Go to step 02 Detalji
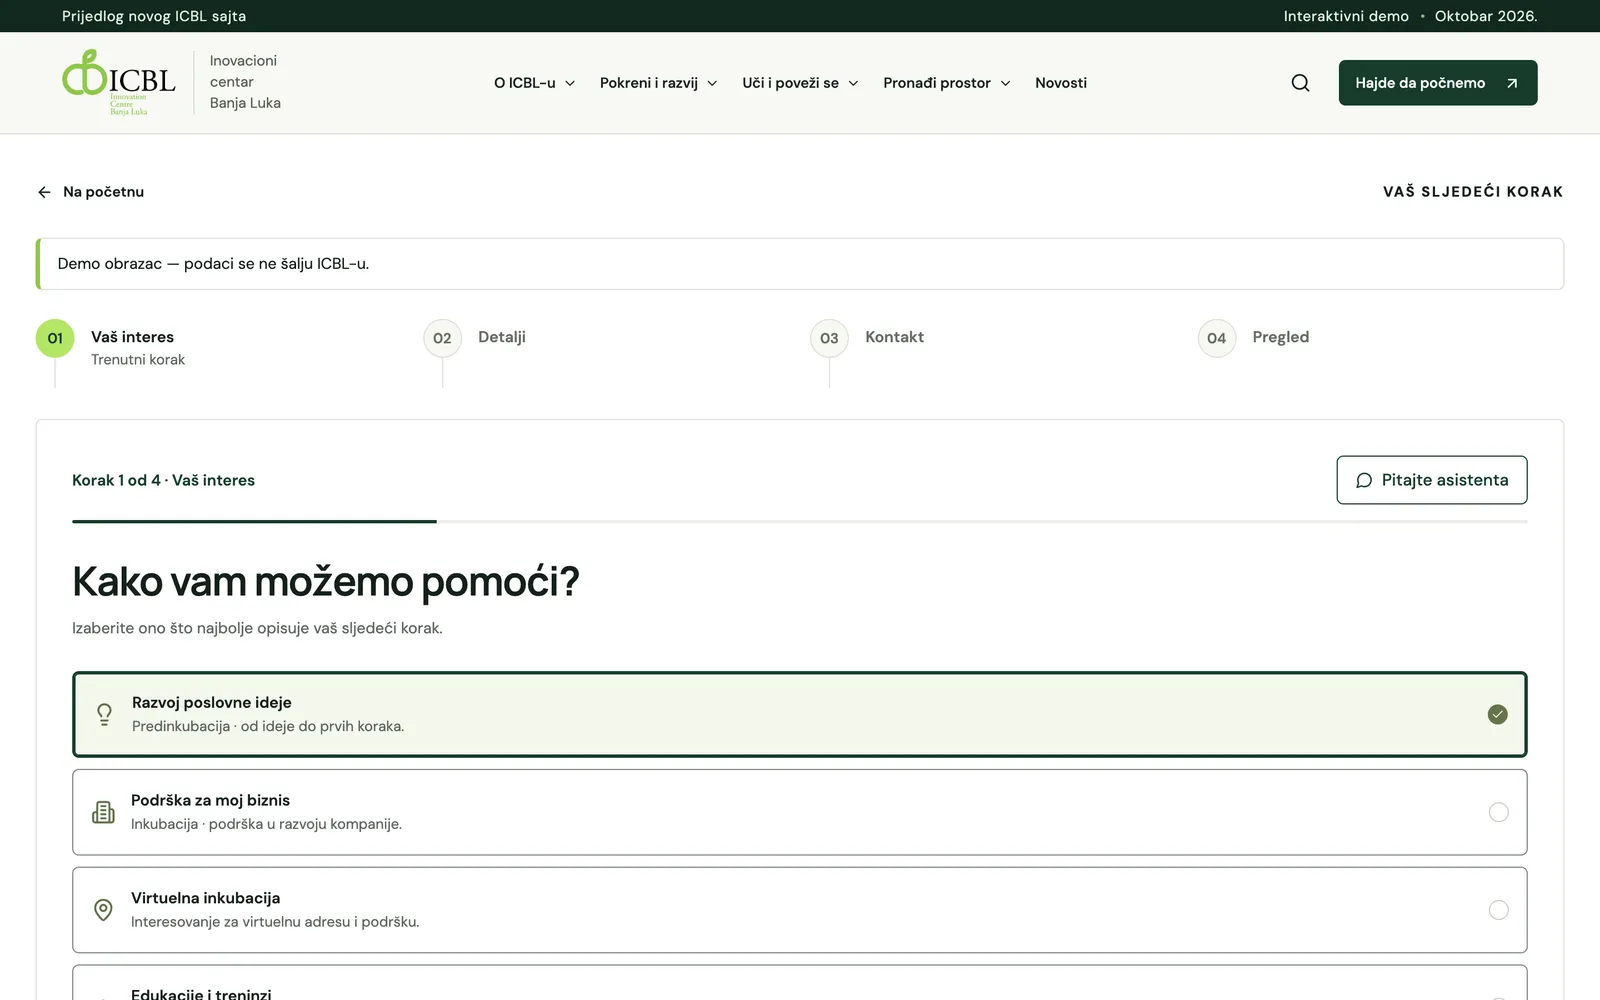Image resolution: width=1600 pixels, height=1000 pixels. coord(475,338)
